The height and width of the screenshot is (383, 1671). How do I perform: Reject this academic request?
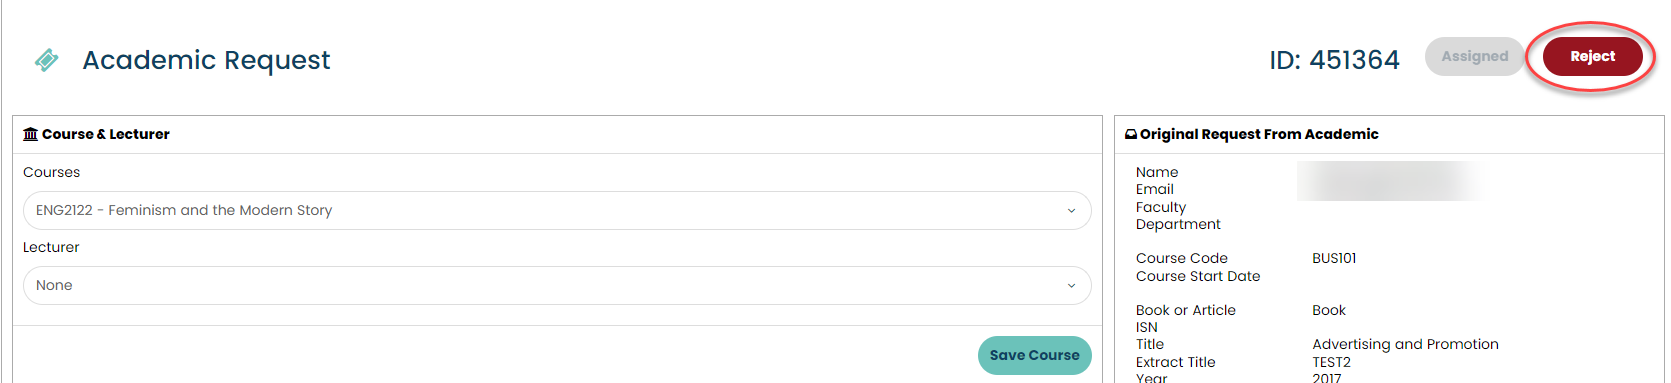tap(1592, 57)
